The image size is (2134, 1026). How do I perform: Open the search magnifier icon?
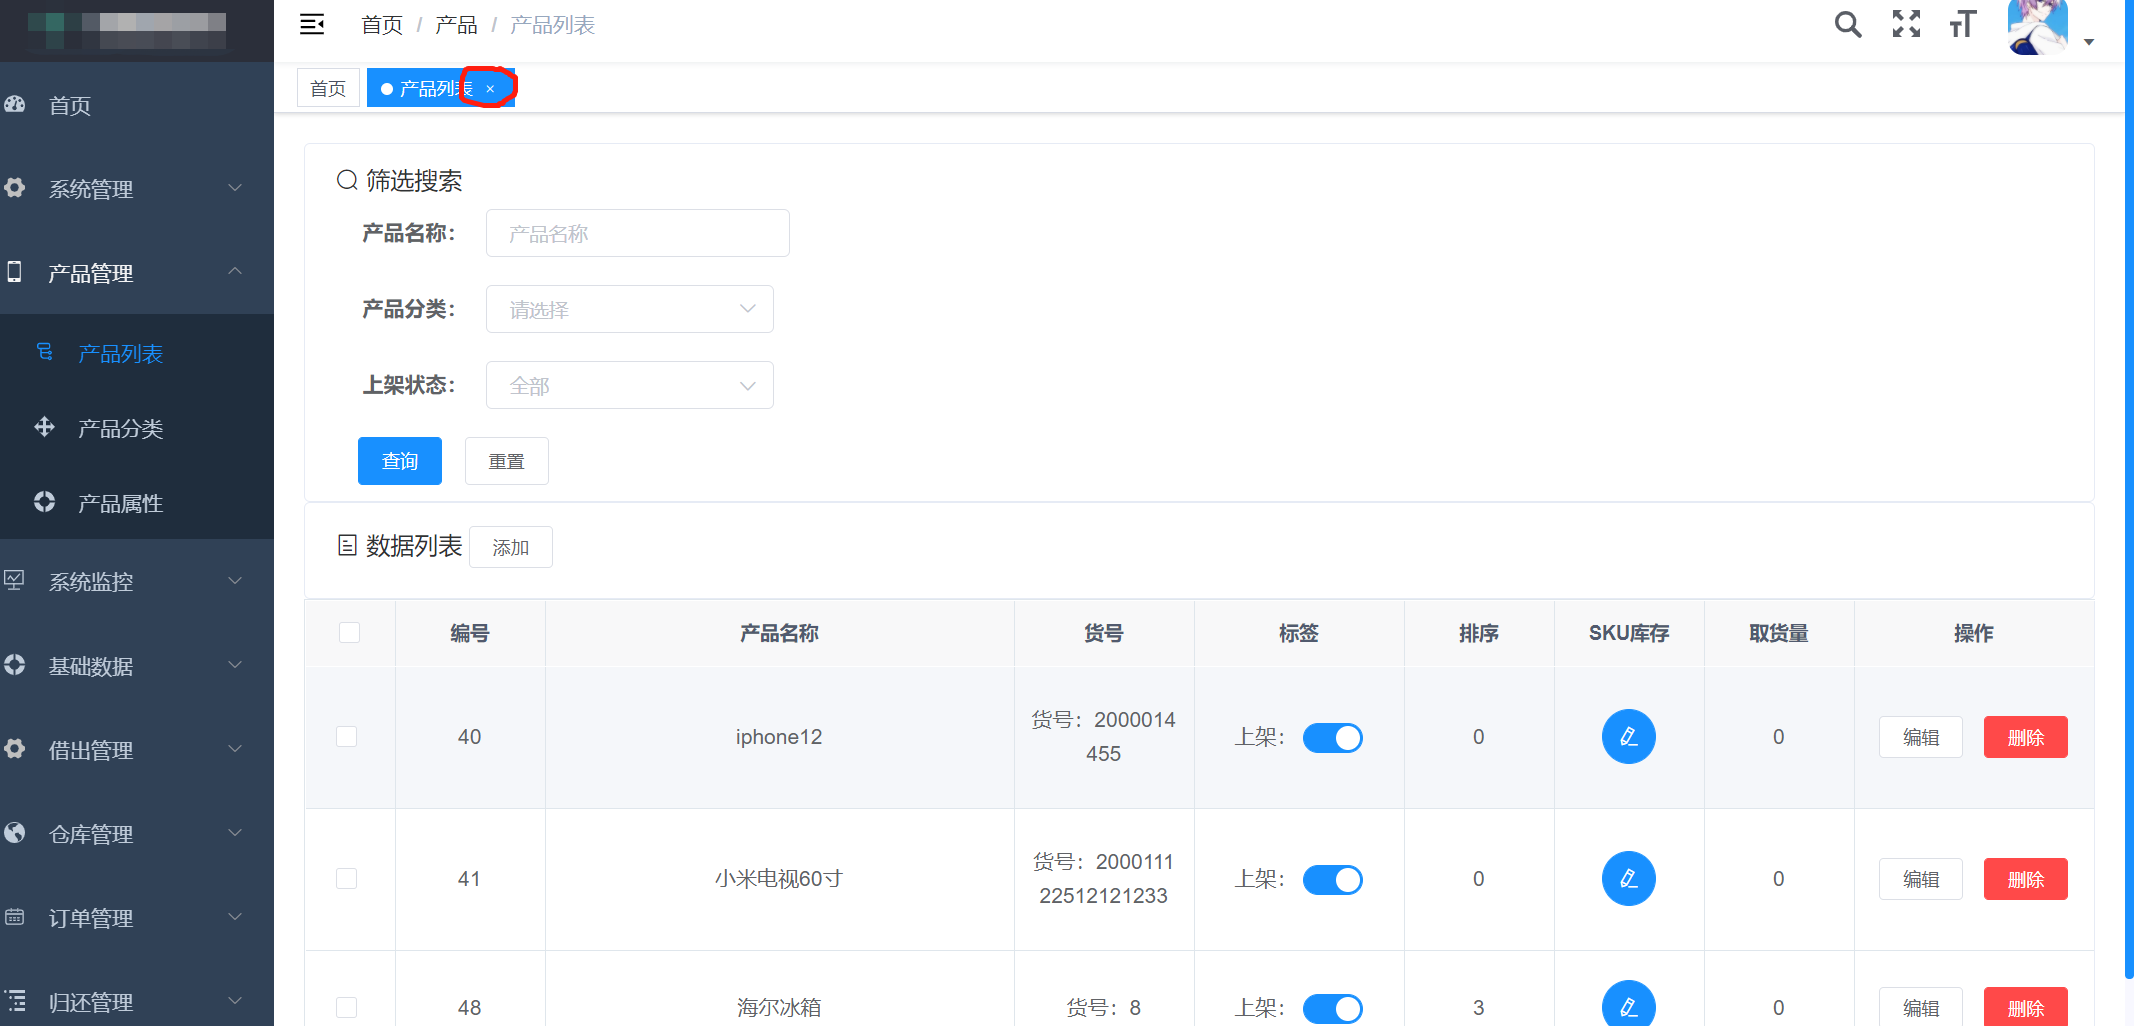[1848, 24]
